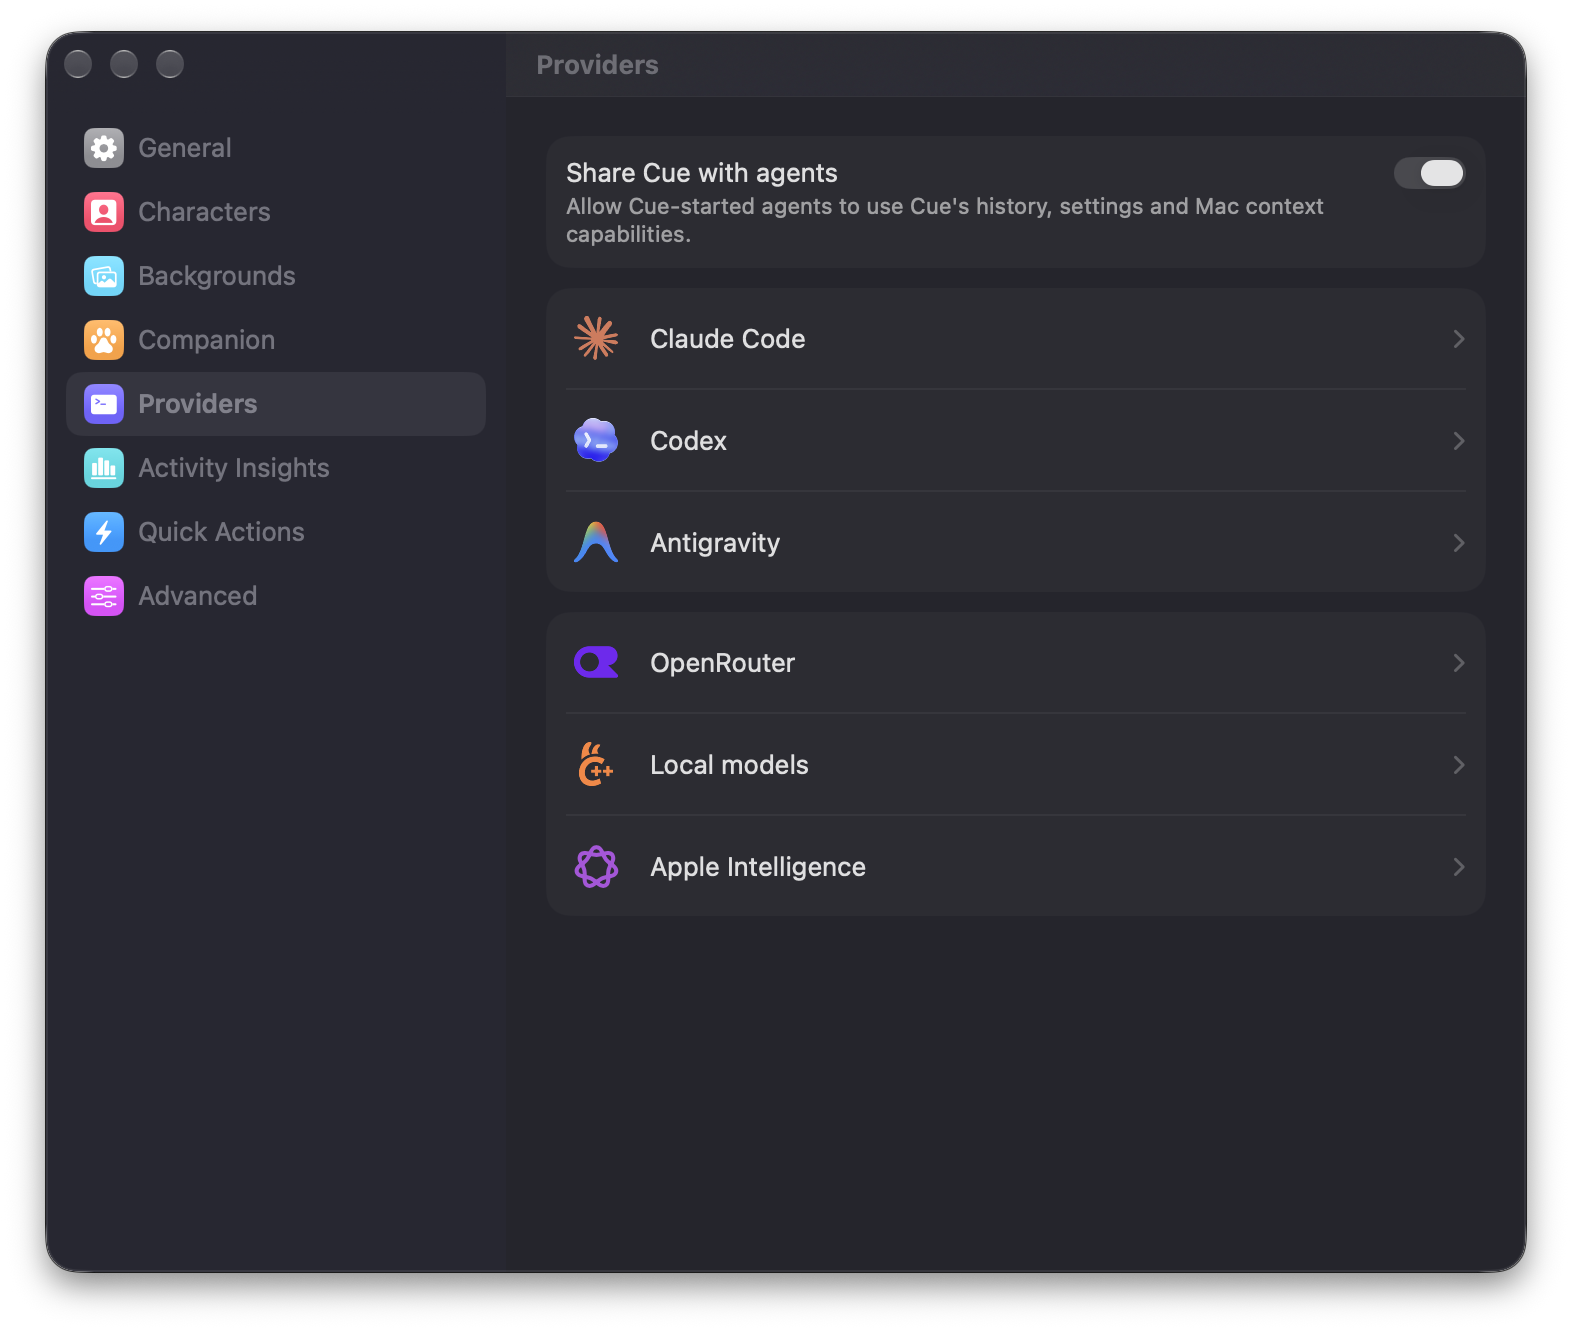Click the Codex cloud icon
Viewport: 1572px width, 1332px height.
tap(596, 440)
